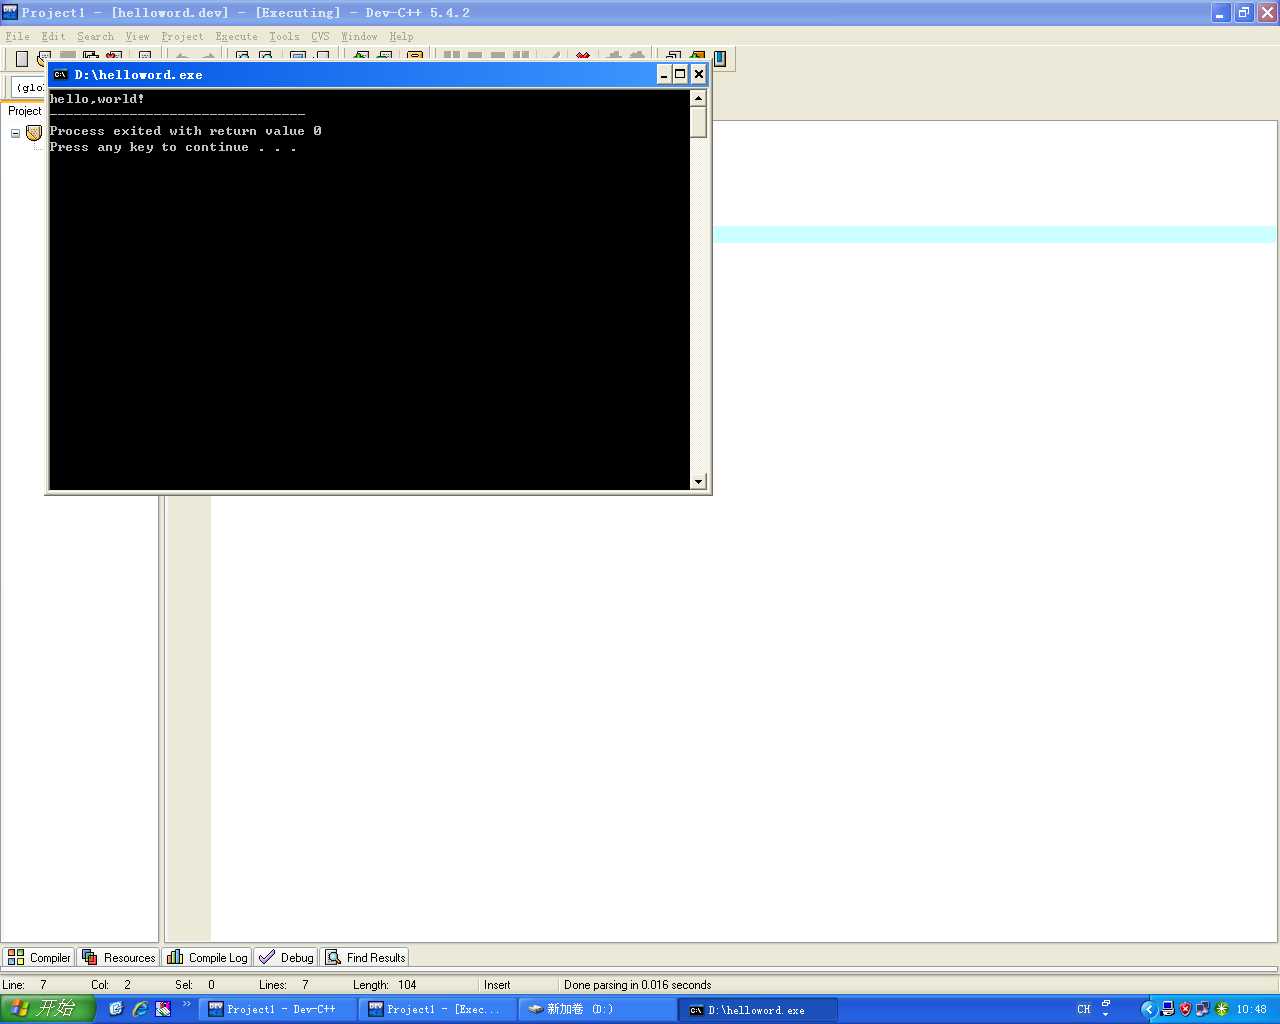Open the 新加卷 (D:) taskbar button
This screenshot has width=1280, height=1024.
(x=597, y=1010)
